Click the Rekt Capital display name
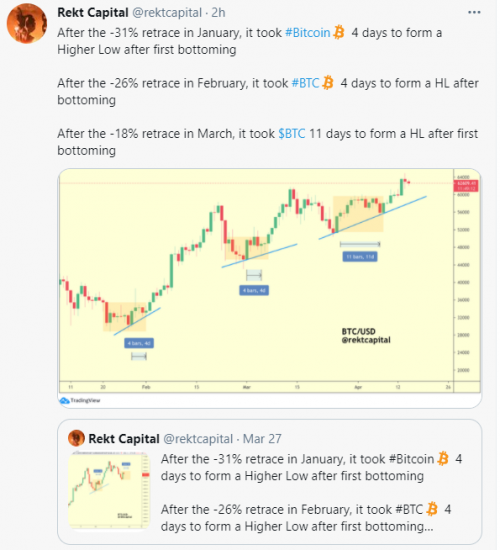This screenshot has height=550, width=500. coord(93,13)
